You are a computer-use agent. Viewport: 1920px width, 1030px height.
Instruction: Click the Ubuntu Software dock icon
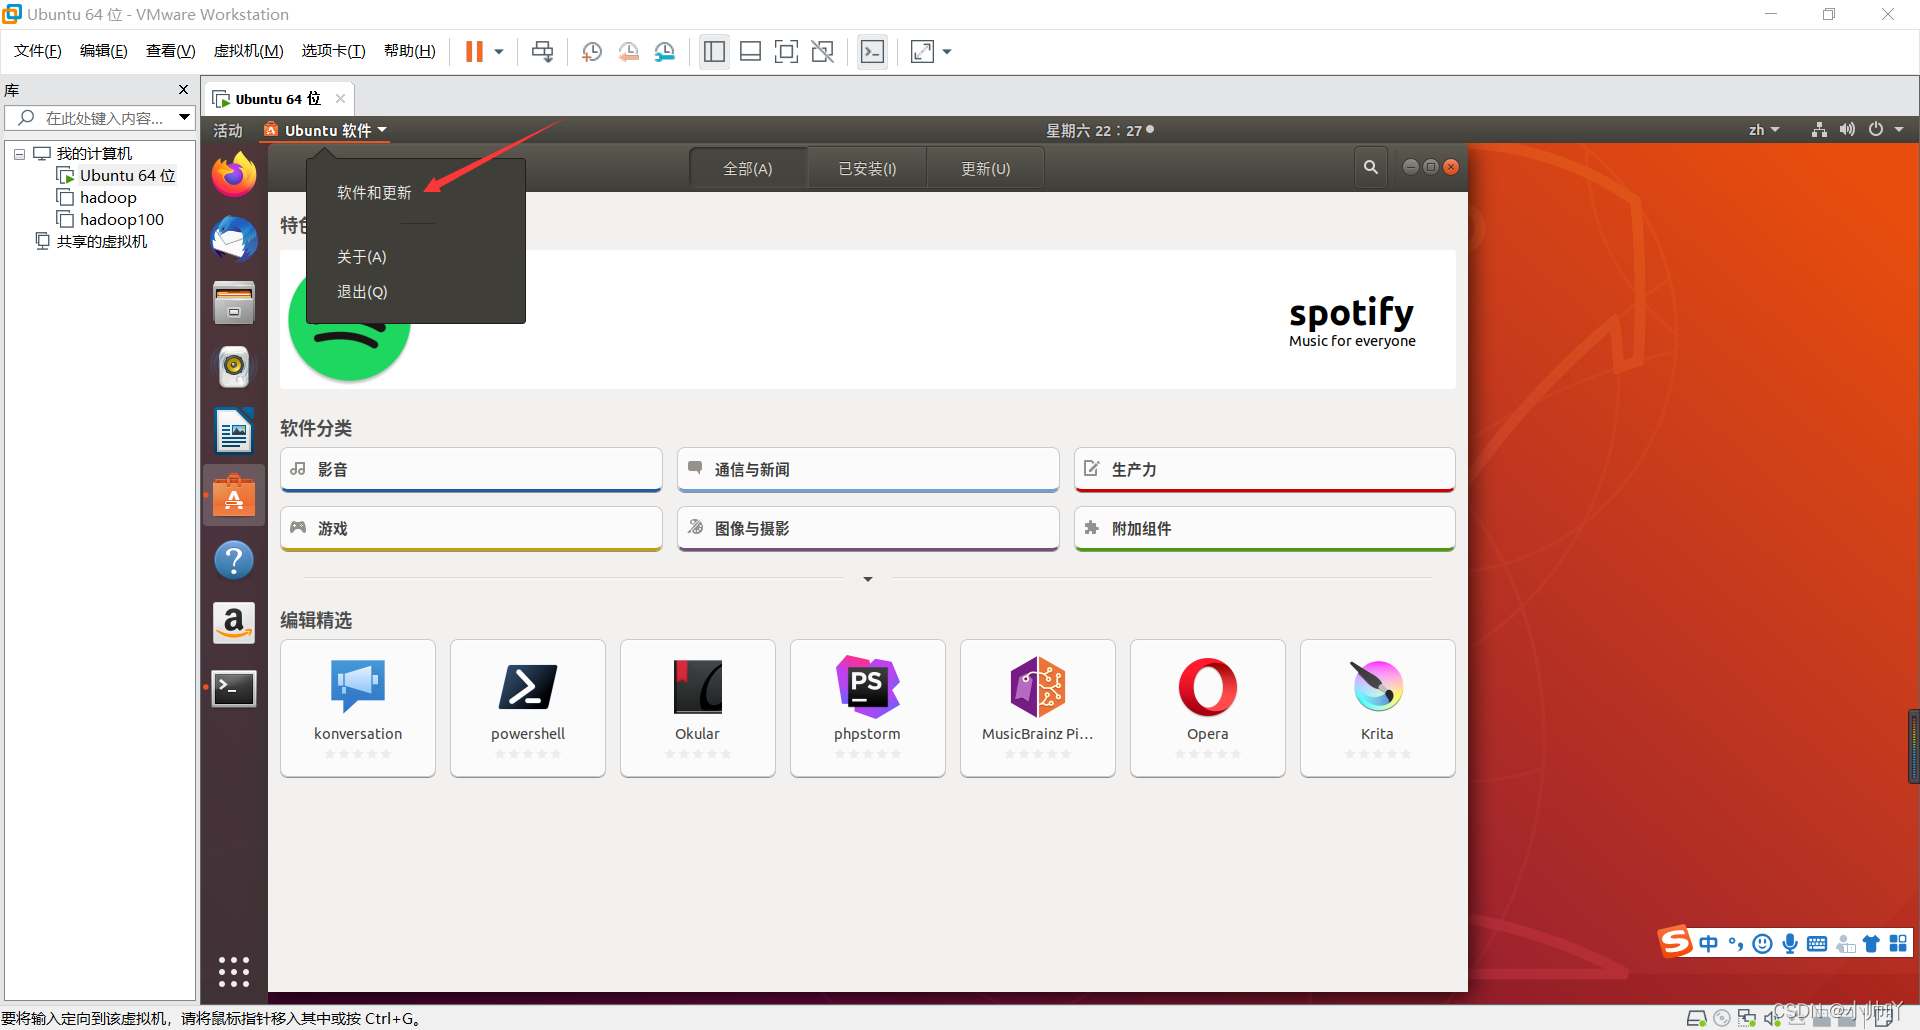(x=234, y=495)
